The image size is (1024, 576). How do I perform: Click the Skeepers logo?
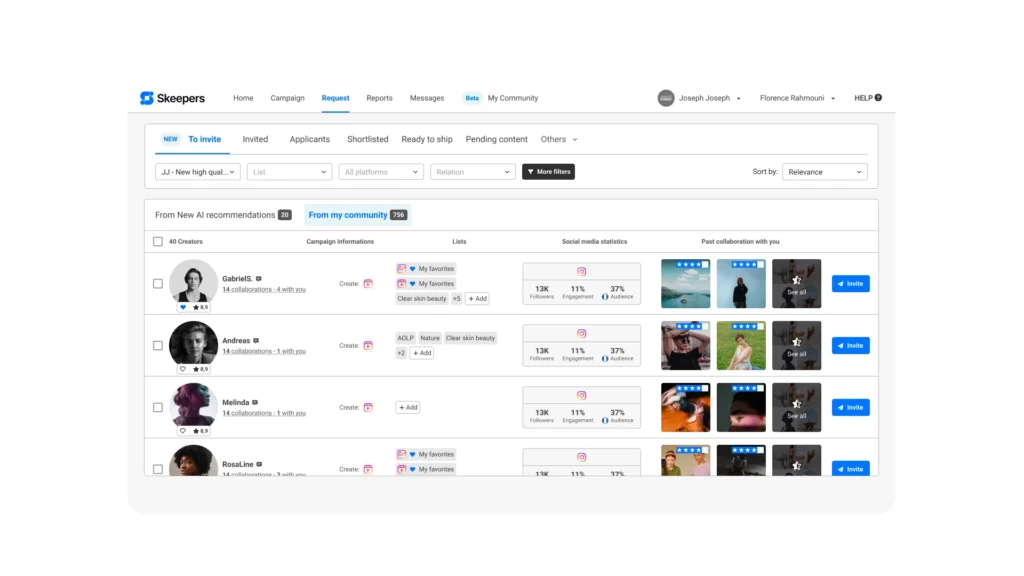click(172, 98)
